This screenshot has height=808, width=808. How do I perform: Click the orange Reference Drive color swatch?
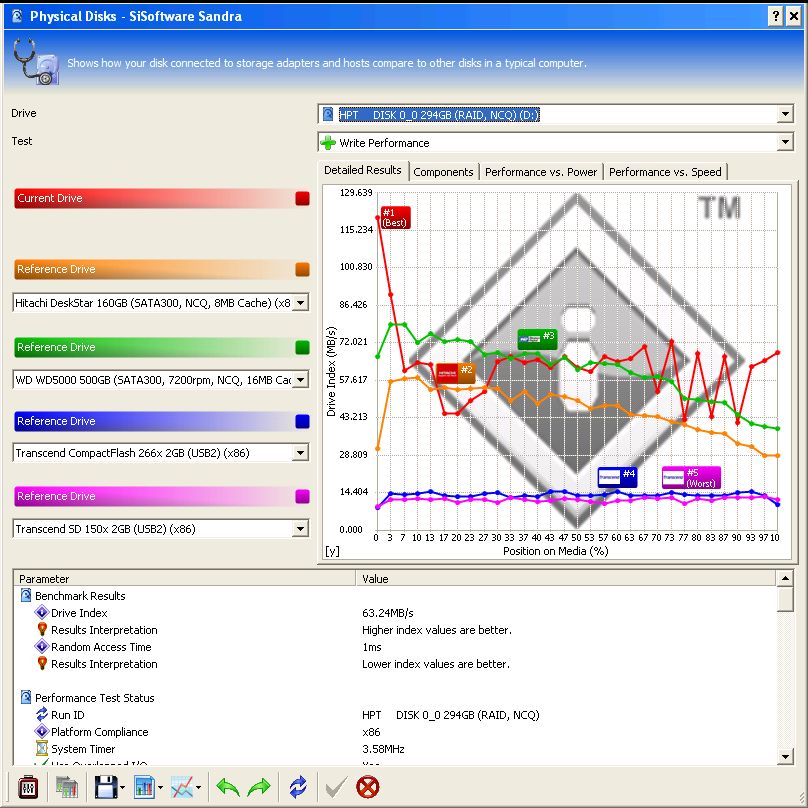[x=302, y=269]
